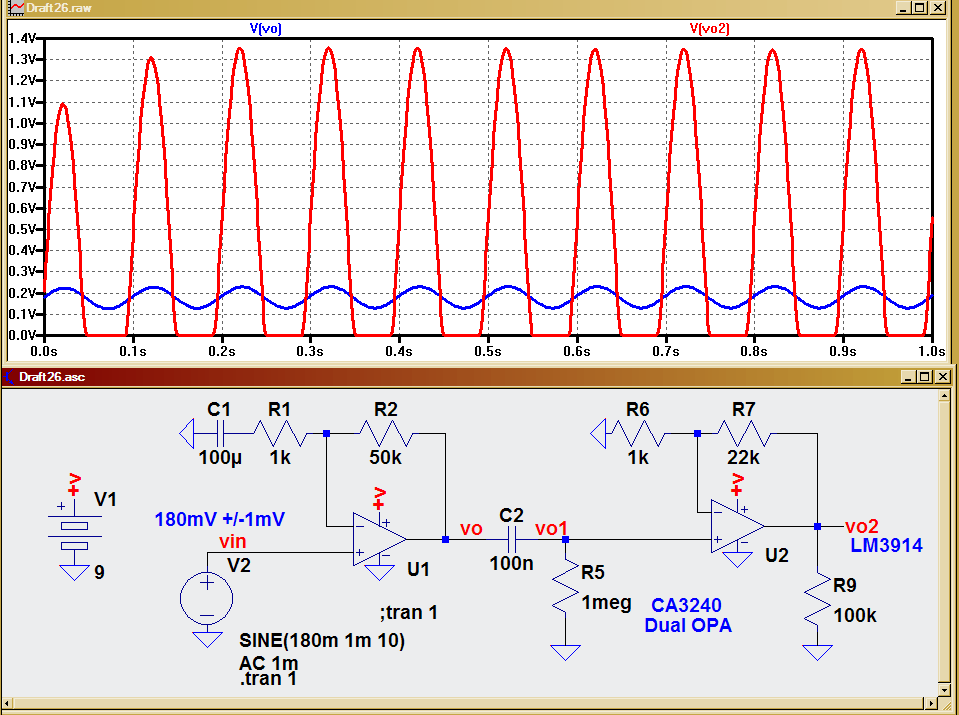
Task: Select the vo1 net label
Action: [552, 528]
